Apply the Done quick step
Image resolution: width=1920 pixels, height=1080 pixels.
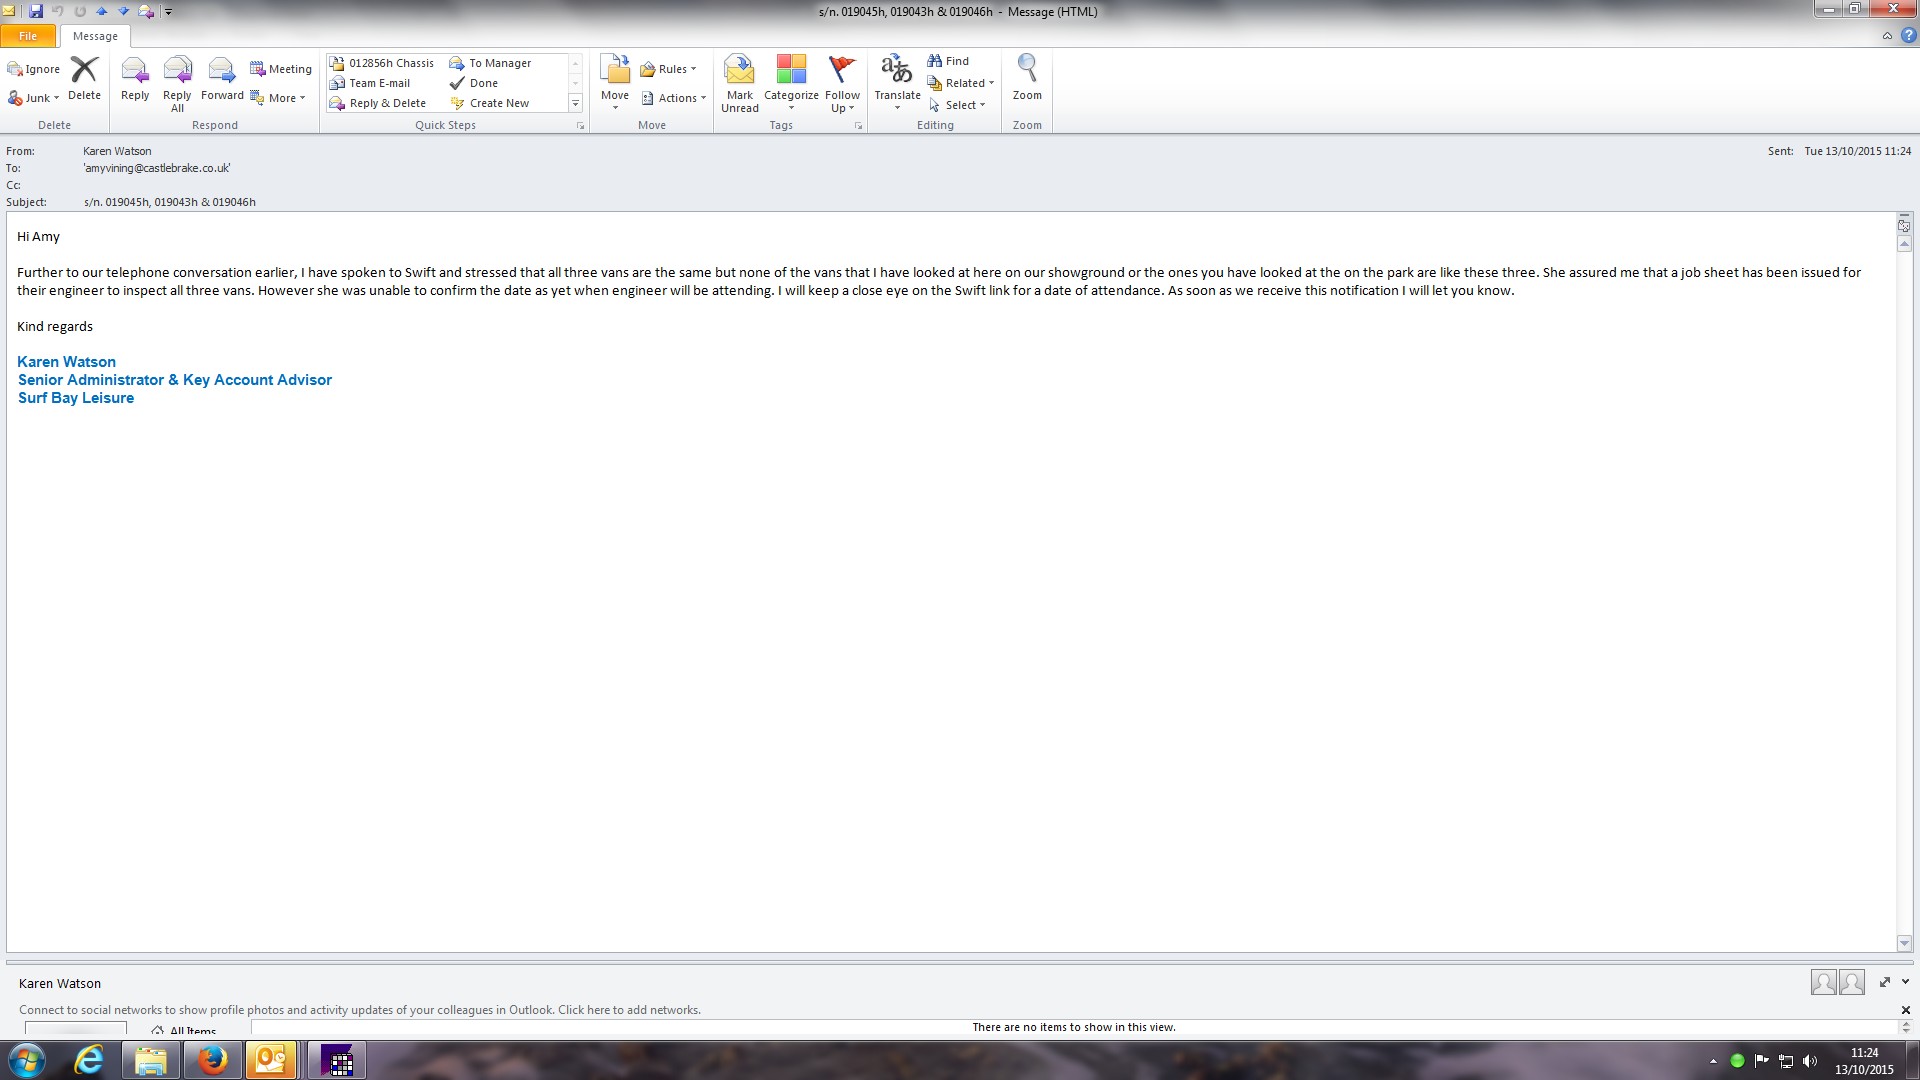click(x=483, y=83)
